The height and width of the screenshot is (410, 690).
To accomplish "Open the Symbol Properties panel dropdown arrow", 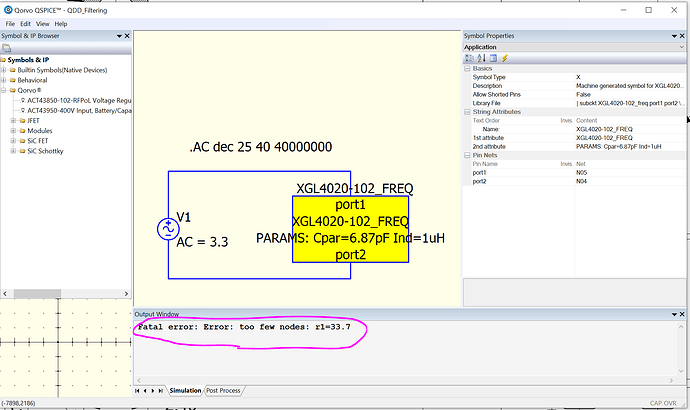I will click(675, 36).
